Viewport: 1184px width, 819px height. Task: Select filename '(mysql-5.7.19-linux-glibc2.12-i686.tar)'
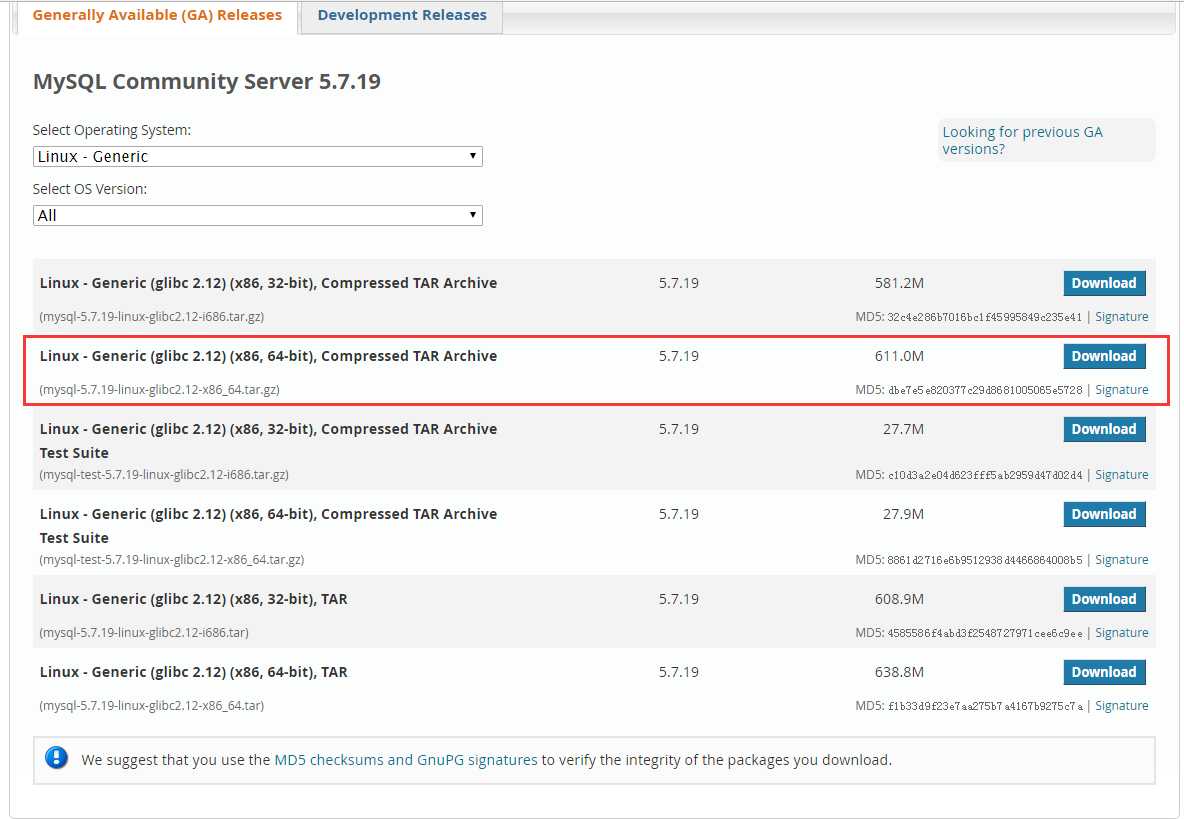click(x=143, y=633)
